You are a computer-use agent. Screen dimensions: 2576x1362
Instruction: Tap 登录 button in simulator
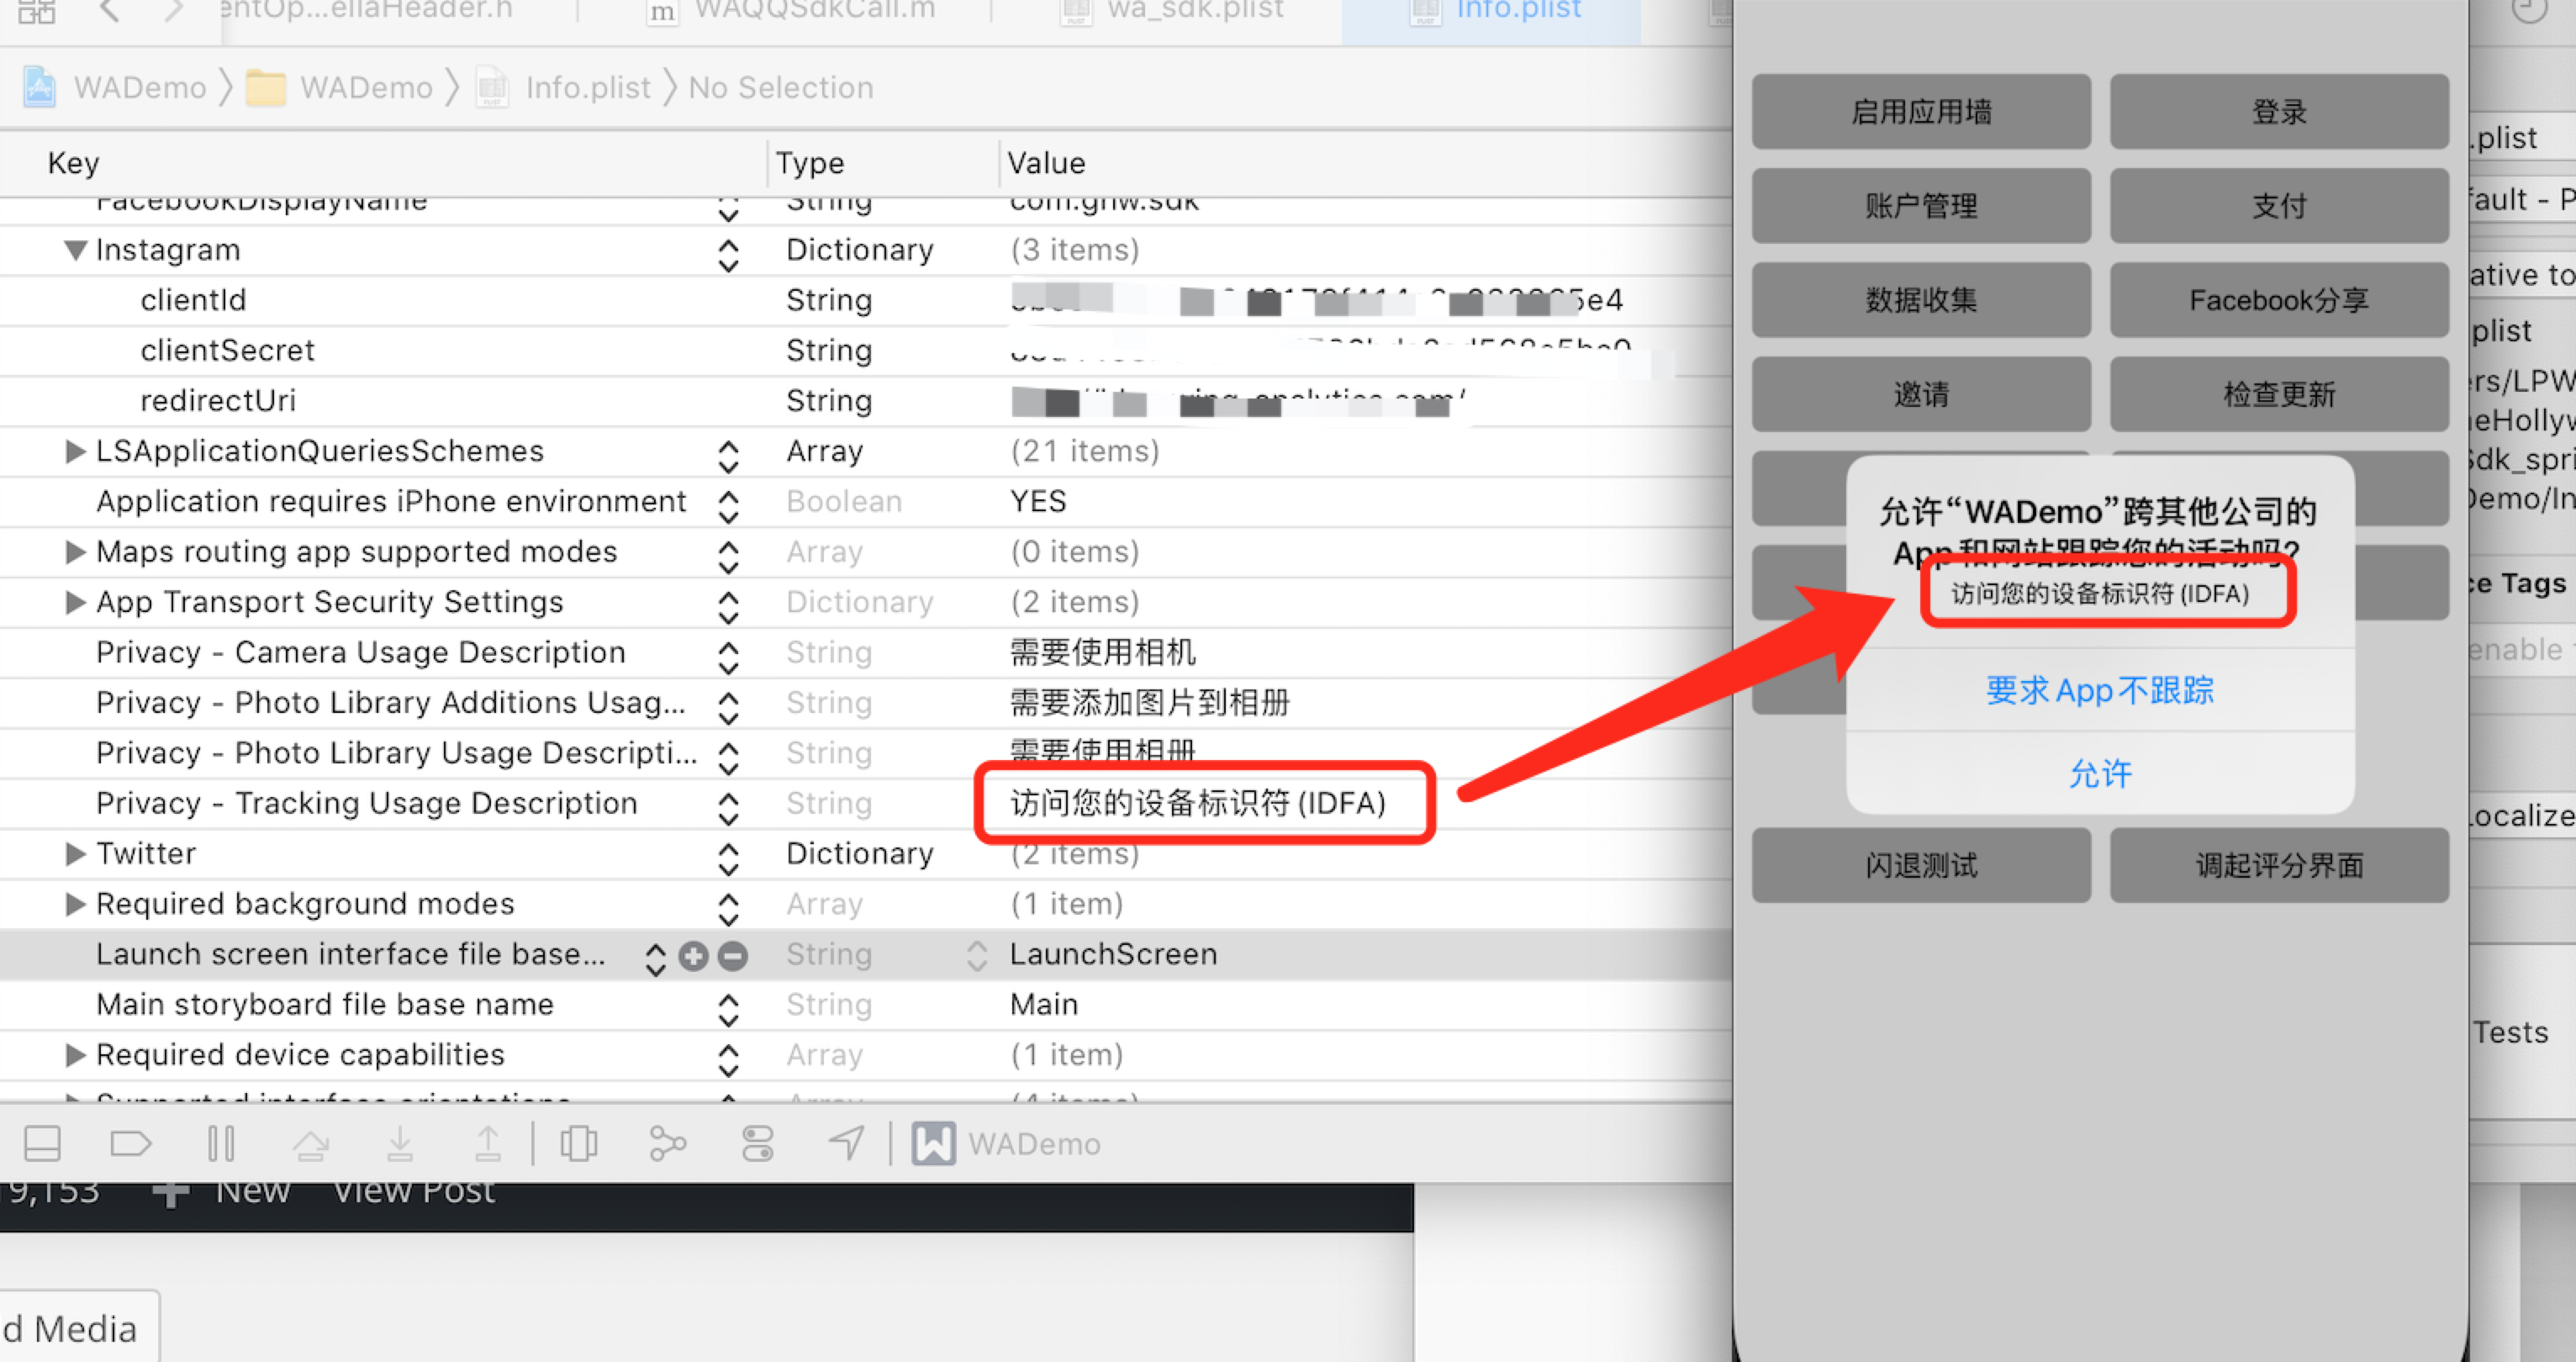point(2279,112)
